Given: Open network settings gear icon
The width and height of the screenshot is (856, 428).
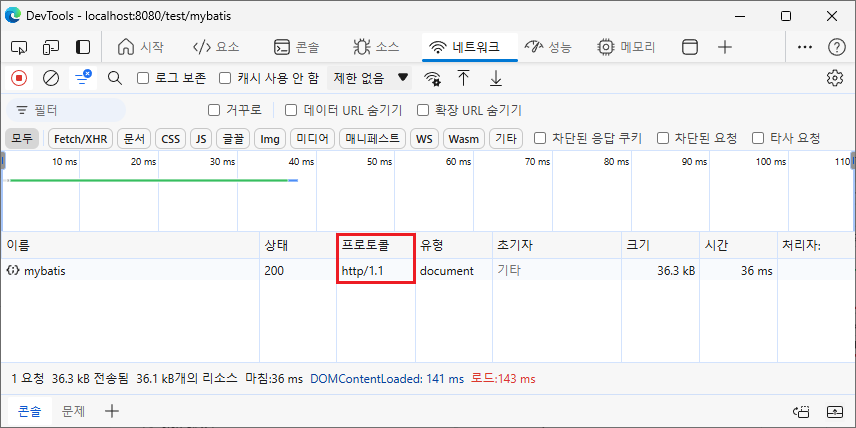Looking at the screenshot, I should pyautogui.click(x=834, y=78).
